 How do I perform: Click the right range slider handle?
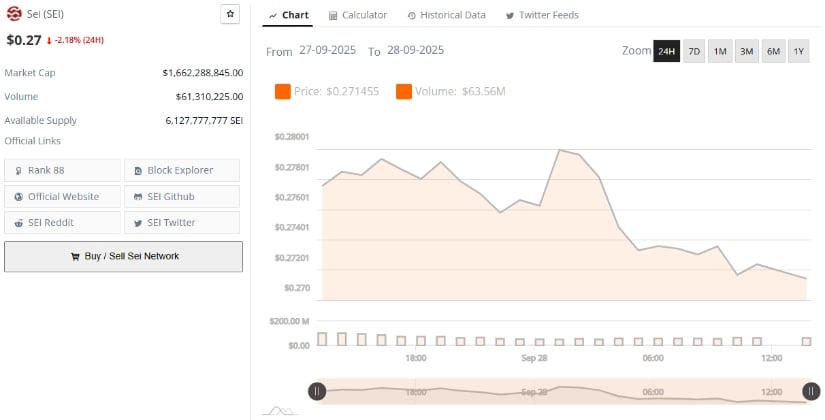pos(808,392)
